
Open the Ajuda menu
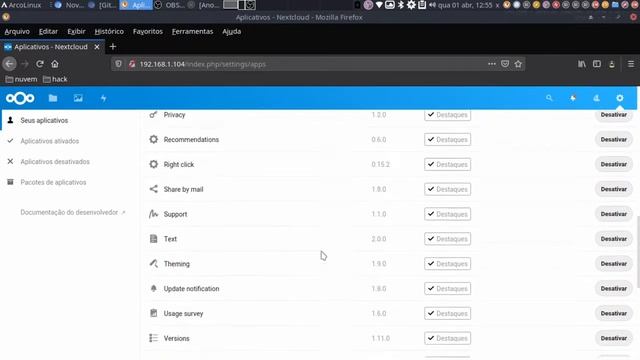[231, 31]
